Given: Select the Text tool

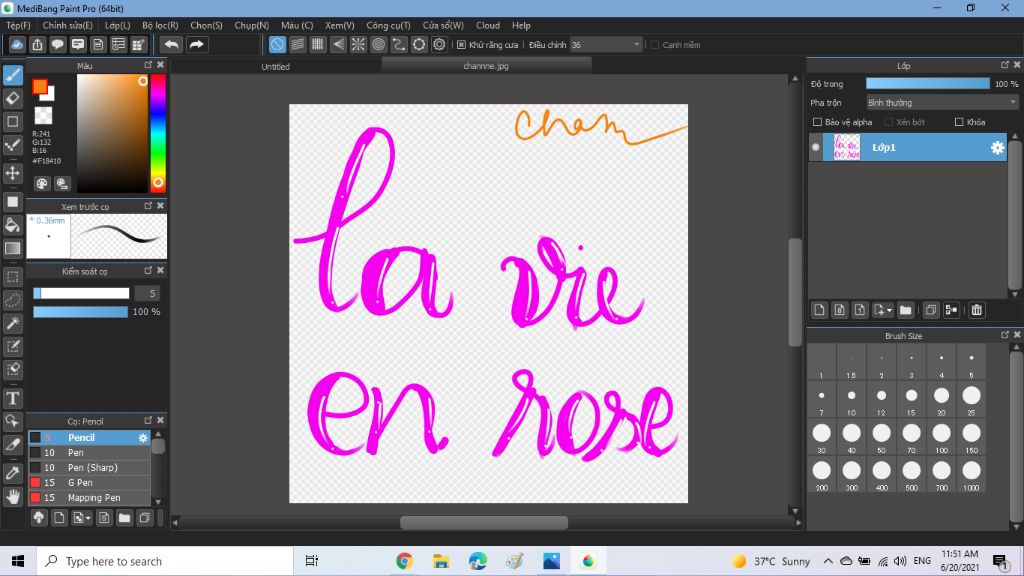Looking at the screenshot, I should [x=13, y=398].
